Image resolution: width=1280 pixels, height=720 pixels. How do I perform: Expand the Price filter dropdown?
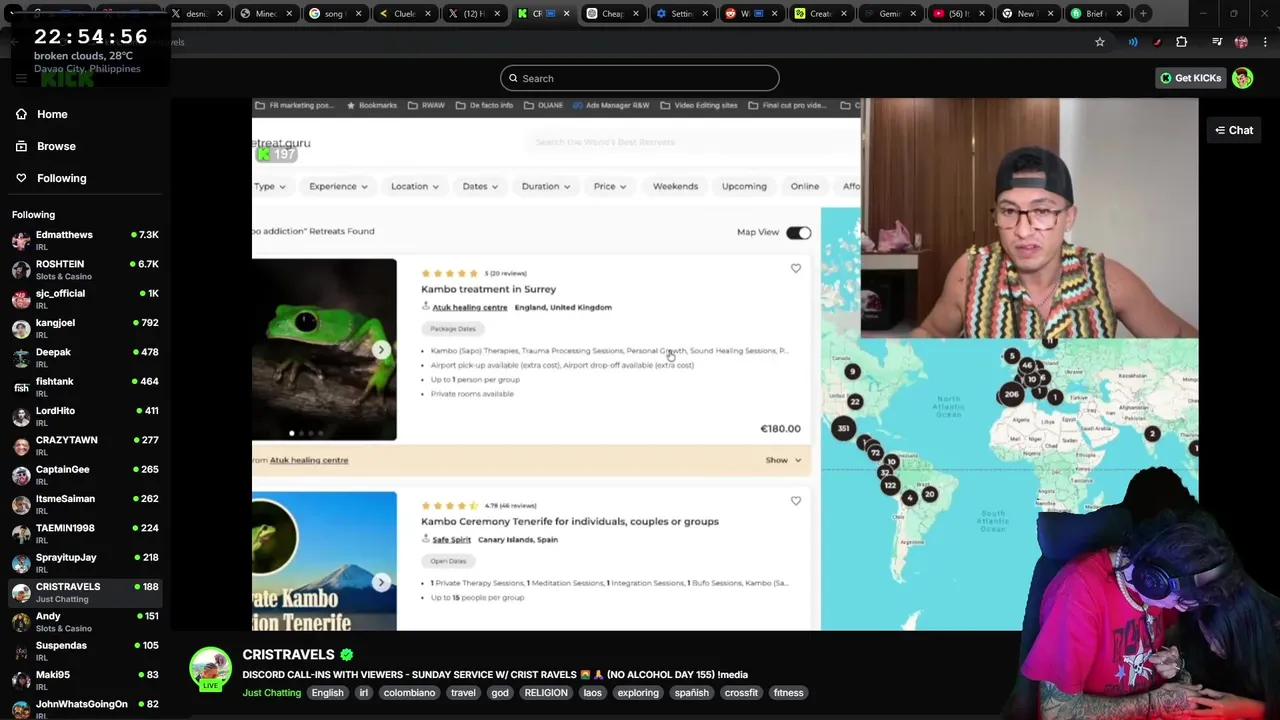610,186
